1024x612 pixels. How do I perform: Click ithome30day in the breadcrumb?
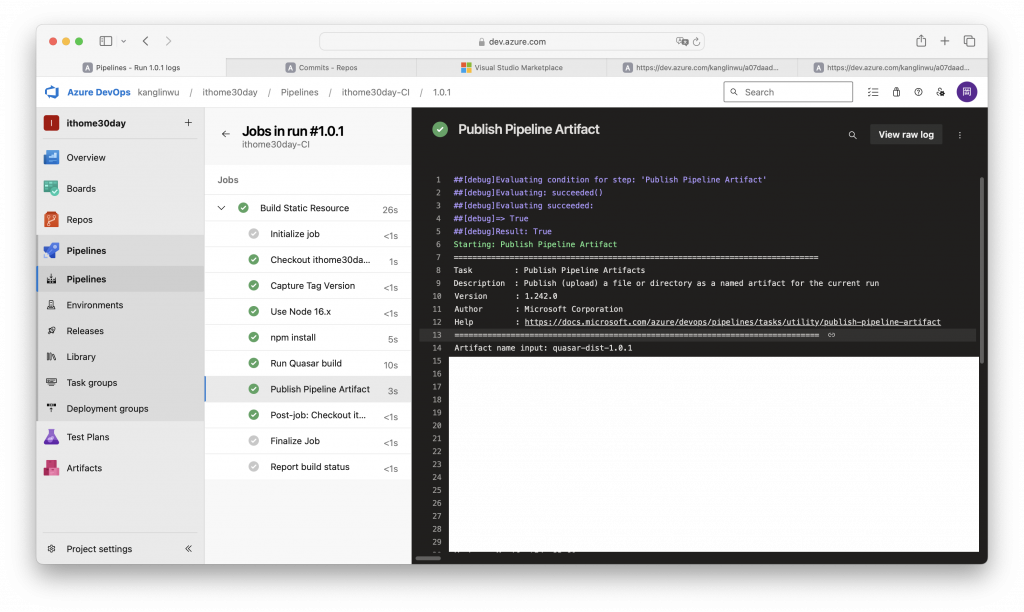[230, 92]
